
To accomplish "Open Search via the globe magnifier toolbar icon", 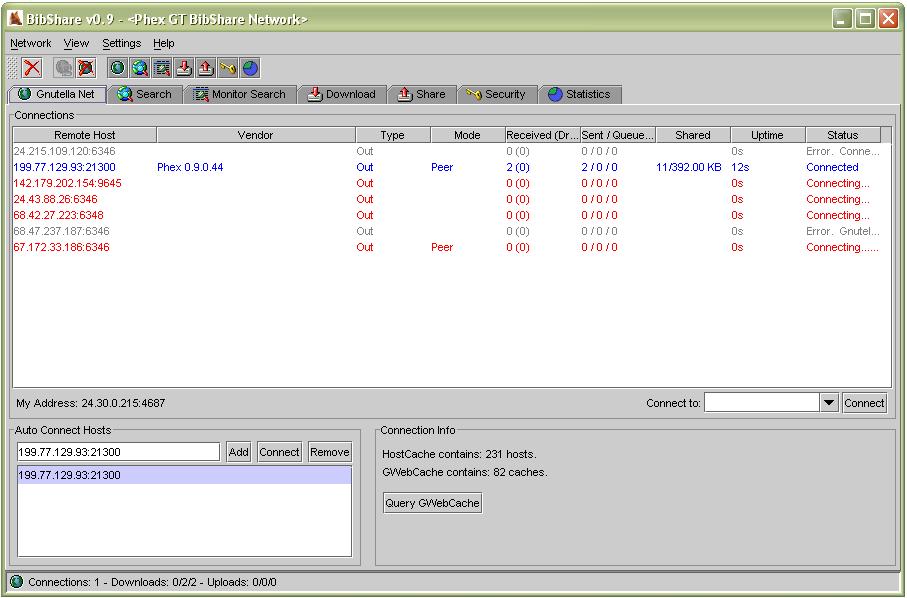I will [x=140, y=68].
